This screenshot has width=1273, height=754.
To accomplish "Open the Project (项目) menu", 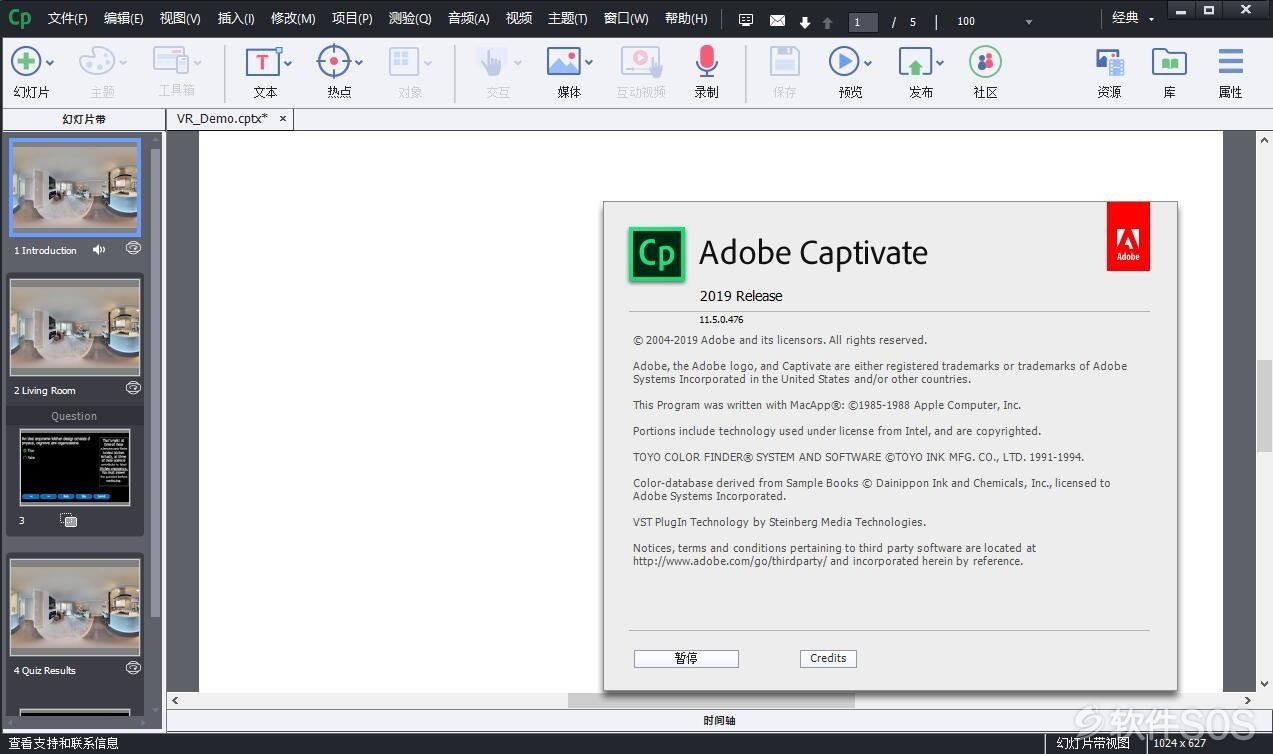I will point(352,18).
